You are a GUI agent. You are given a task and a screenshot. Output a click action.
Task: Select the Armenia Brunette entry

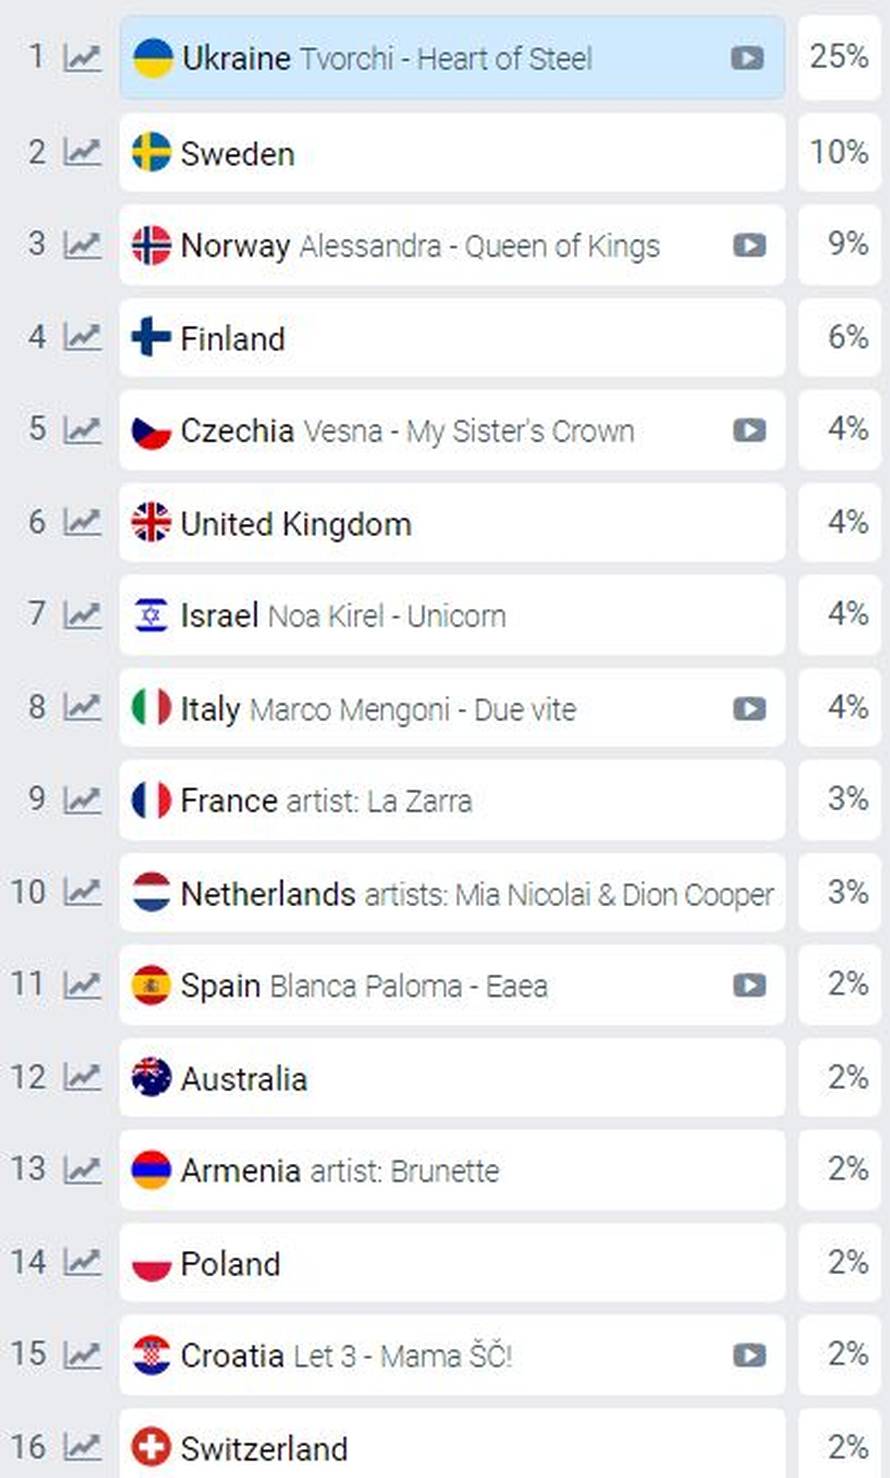pos(340,1170)
